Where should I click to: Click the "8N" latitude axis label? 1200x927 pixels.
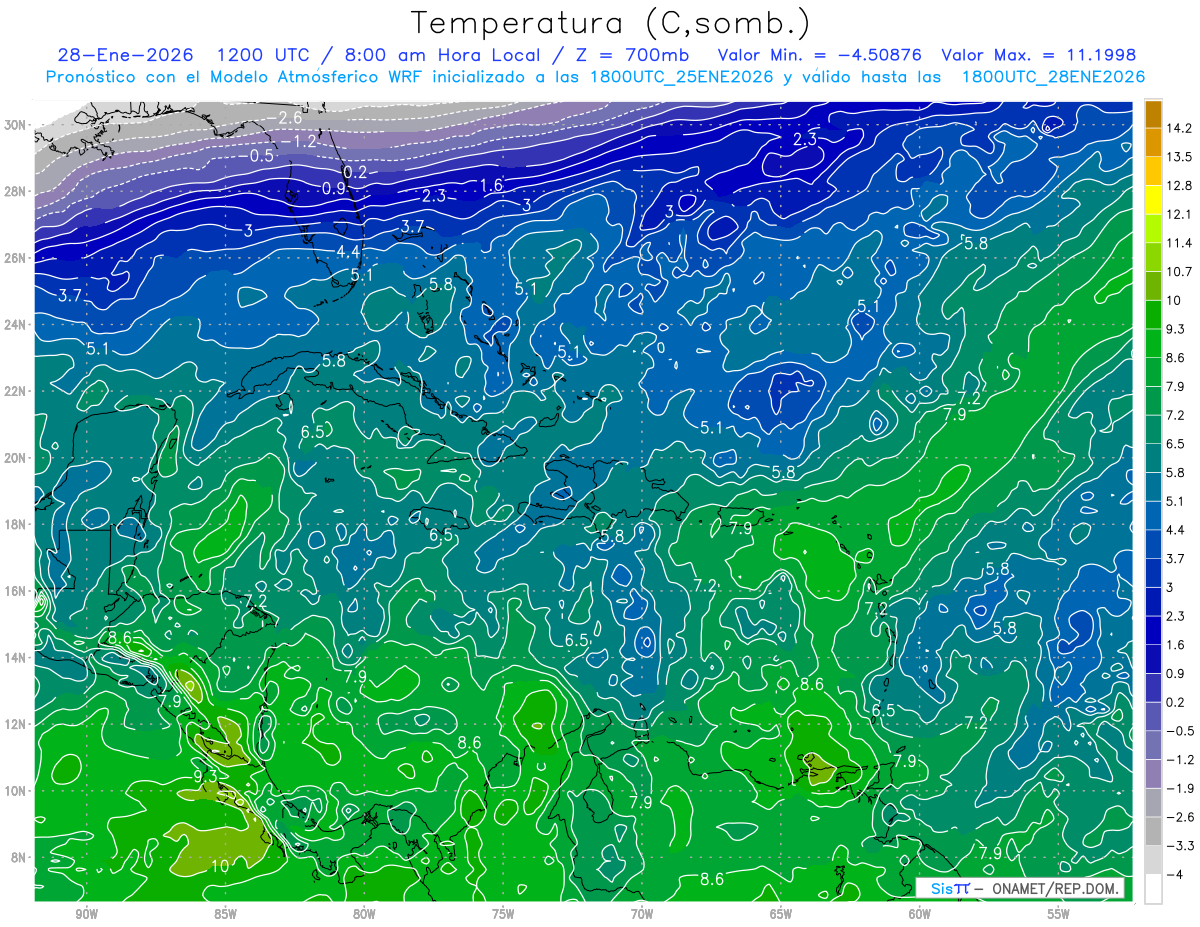coord(18,857)
